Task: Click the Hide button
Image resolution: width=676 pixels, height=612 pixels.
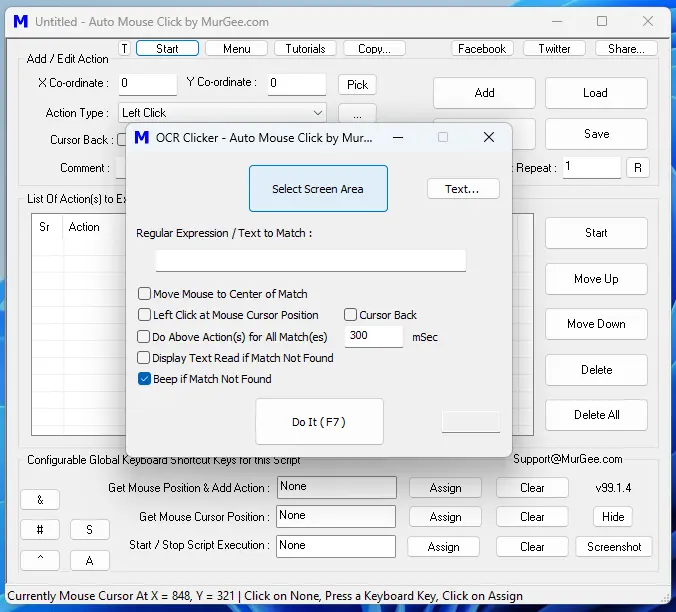Action: pos(613,517)
